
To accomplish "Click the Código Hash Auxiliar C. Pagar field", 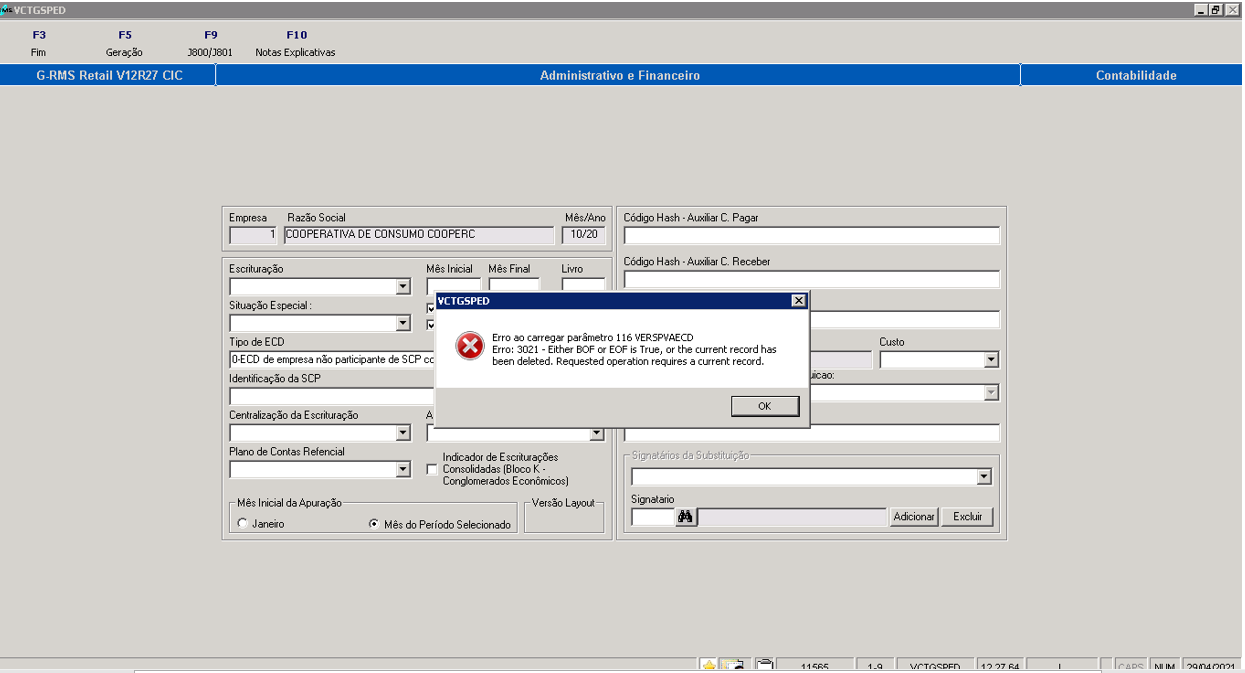I will [x=811, y=236].
